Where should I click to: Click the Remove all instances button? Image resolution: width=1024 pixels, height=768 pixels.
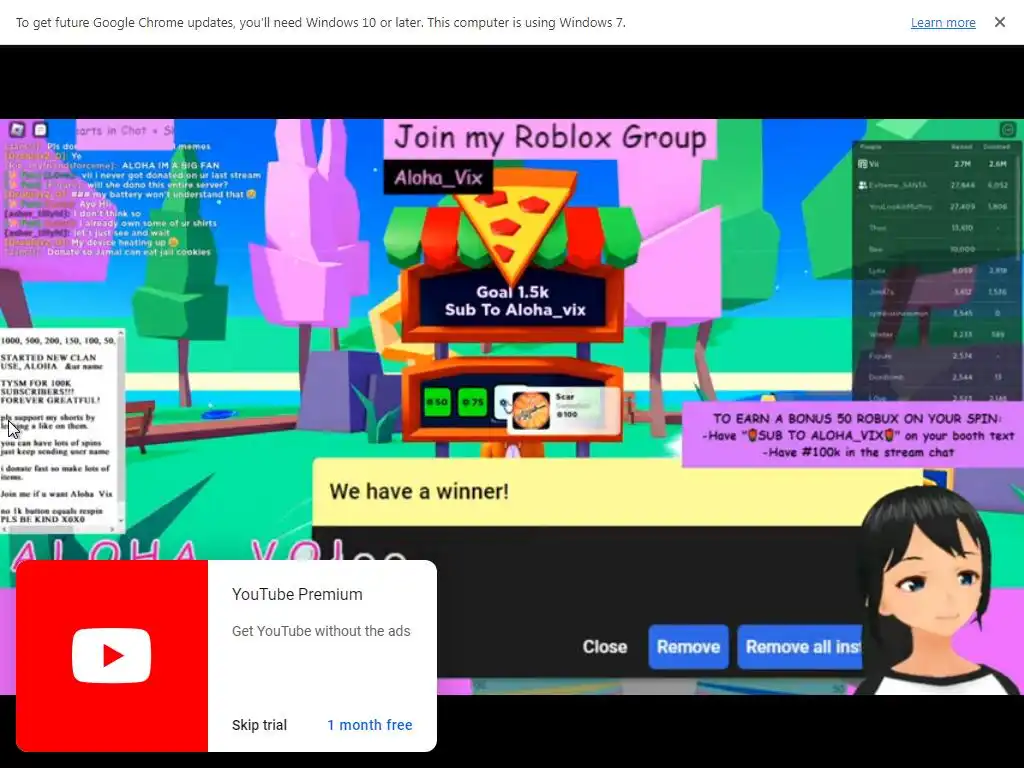point(801,647)
